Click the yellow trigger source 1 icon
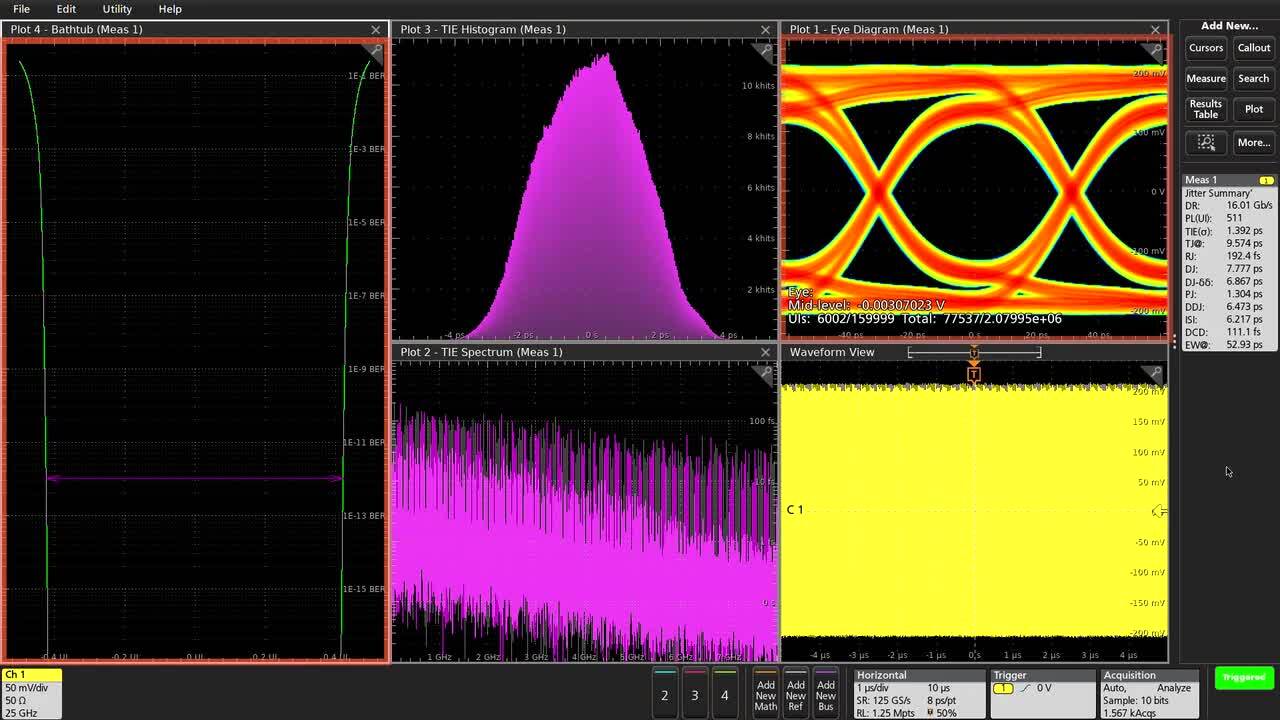The image size is (1280, 720). point(1003,688)
